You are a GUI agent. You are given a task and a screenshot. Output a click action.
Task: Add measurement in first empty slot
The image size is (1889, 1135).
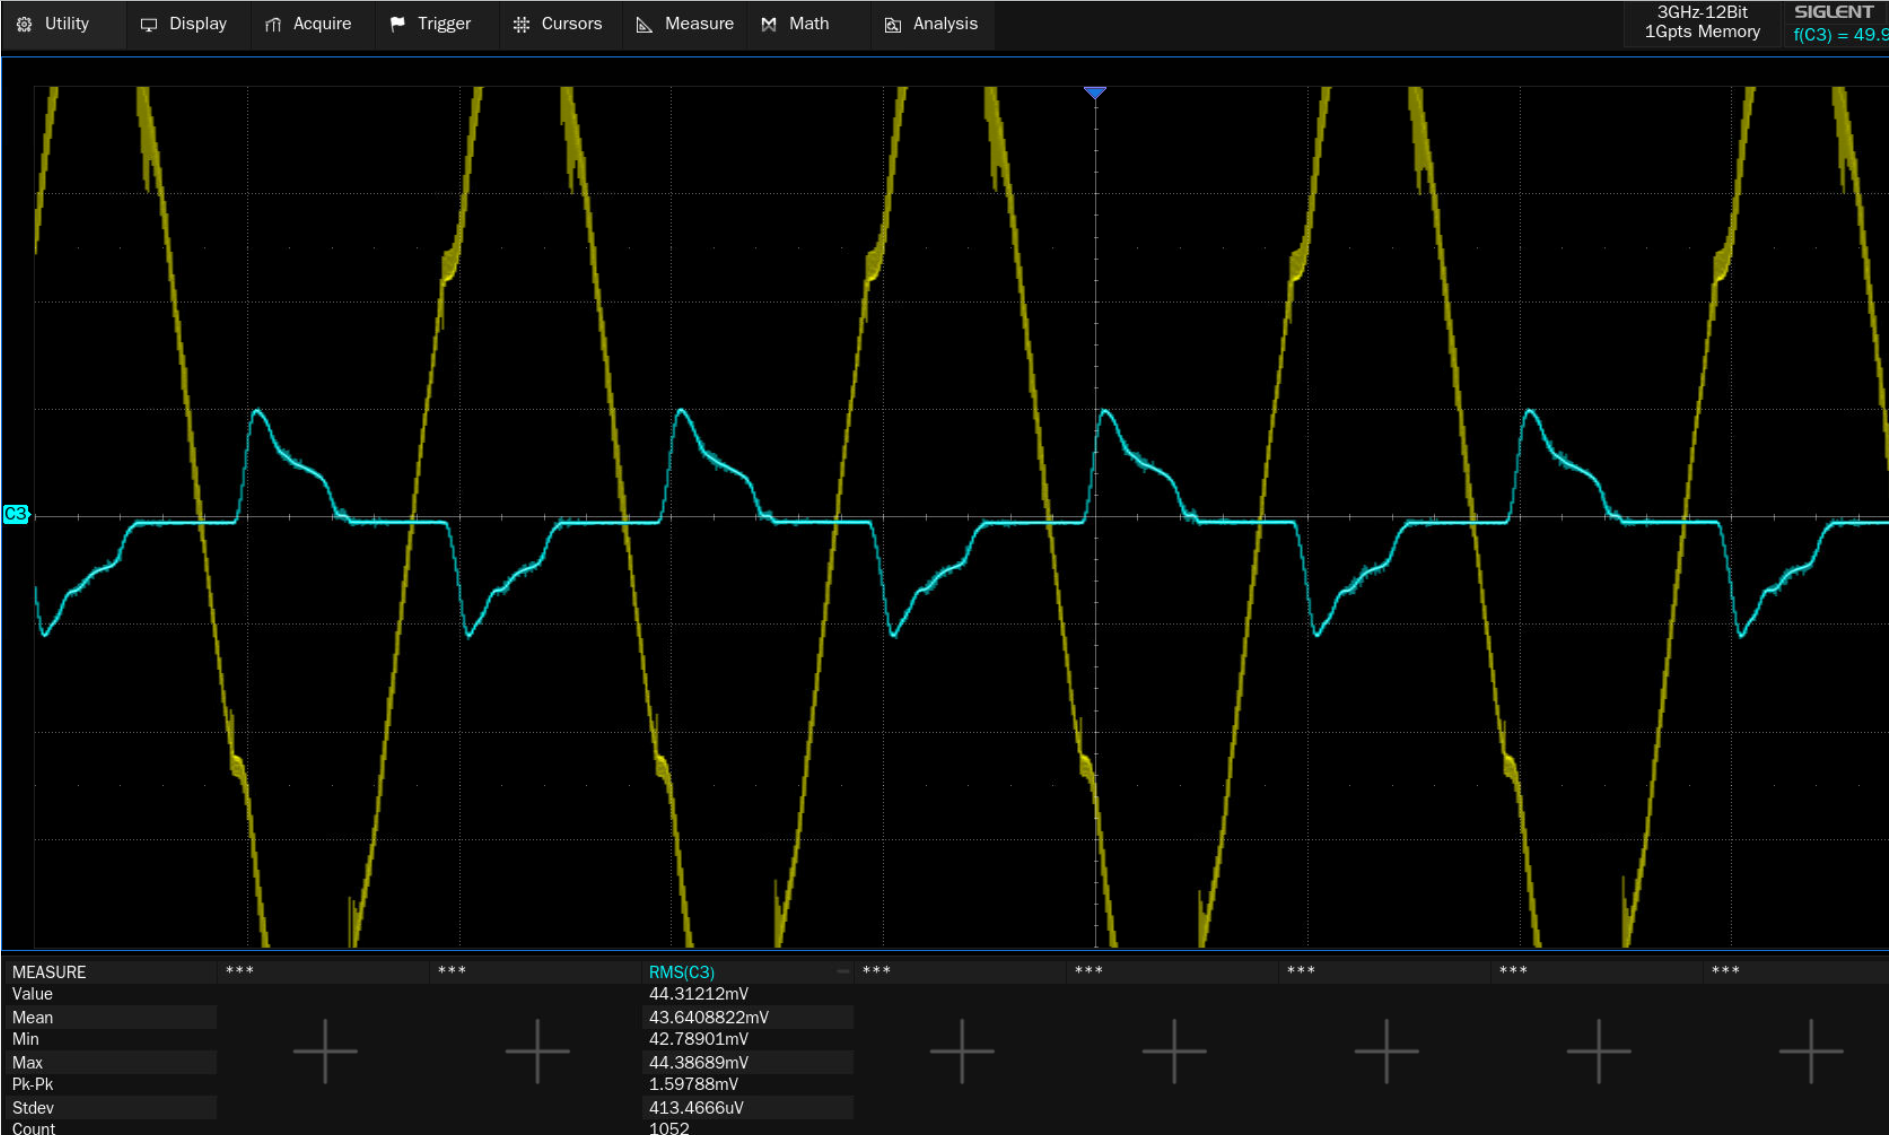click(325, 1051)
